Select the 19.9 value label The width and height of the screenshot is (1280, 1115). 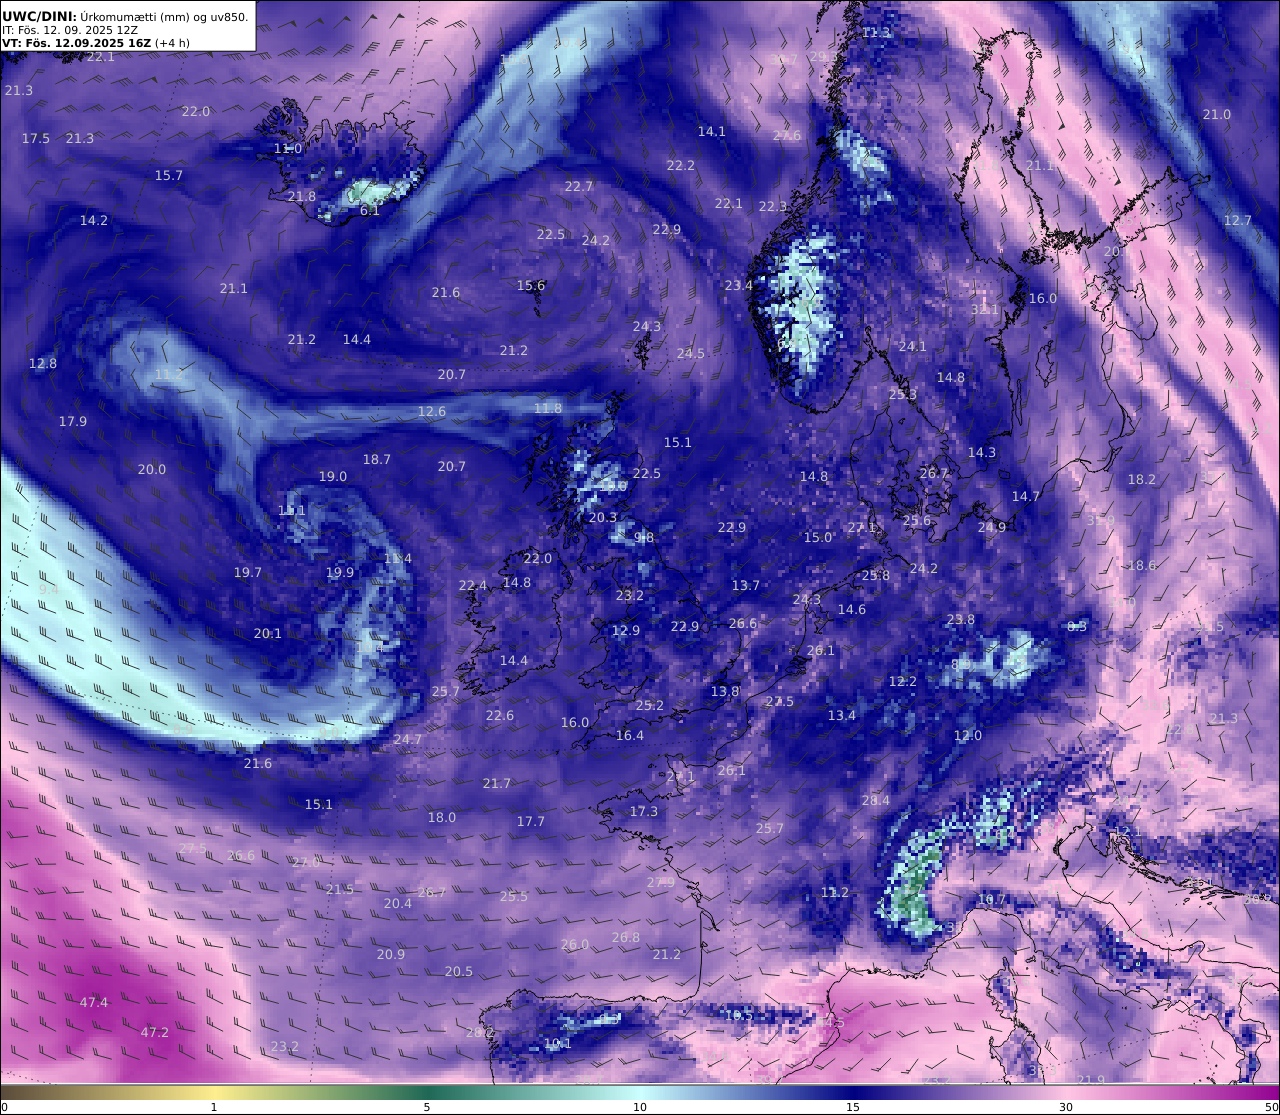[x=340, y=572]
